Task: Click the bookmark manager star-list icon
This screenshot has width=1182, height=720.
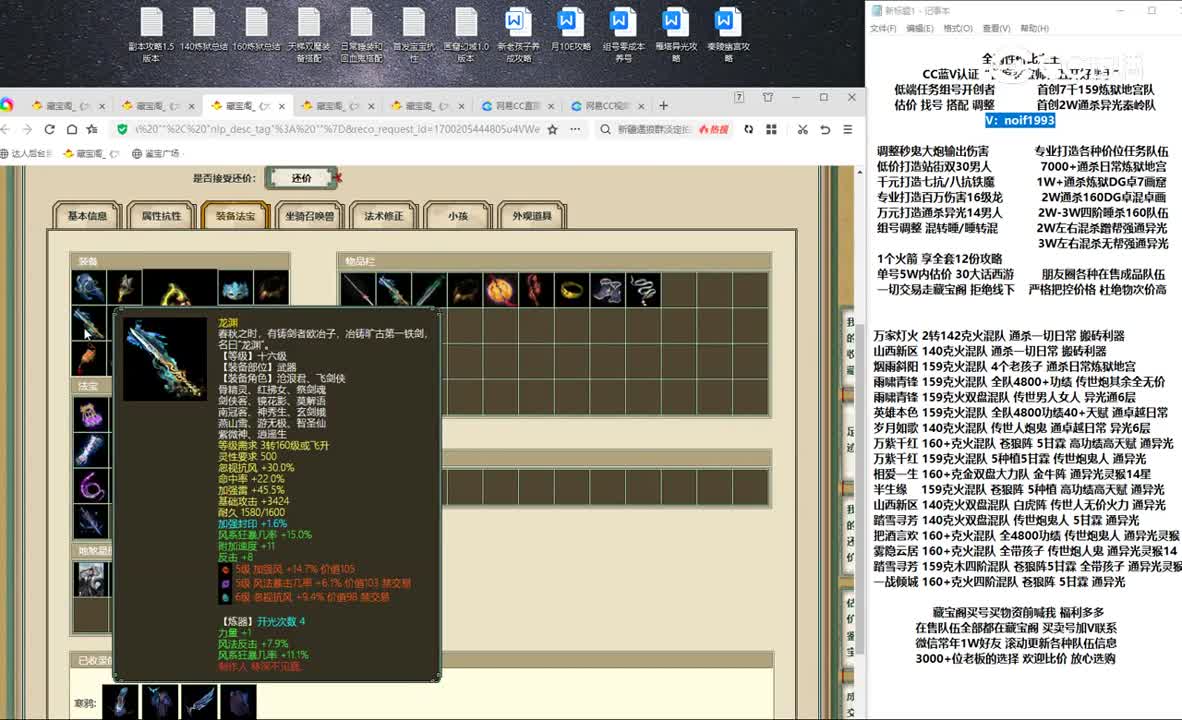Action: pyautogui.click(x=93, y=130)
